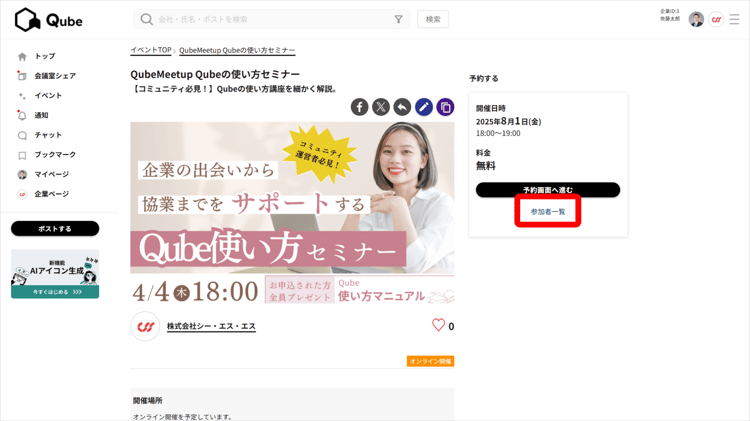Share event on X

tap(381, 107)
